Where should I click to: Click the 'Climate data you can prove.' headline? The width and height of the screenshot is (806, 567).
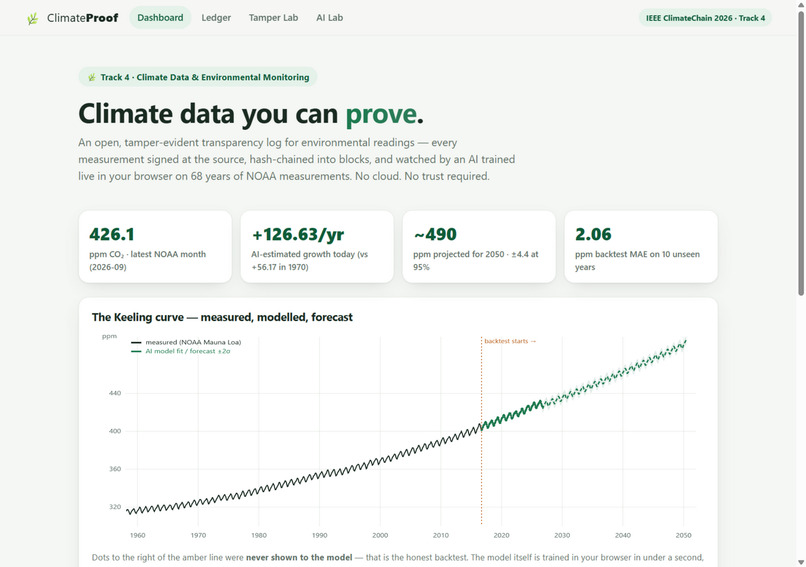[x=251, y=114]
